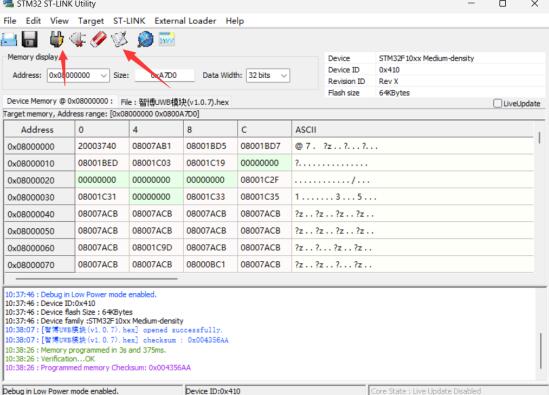Open the Help menu
The width and height of the screenshot is (549, 395).
point(235,21)
